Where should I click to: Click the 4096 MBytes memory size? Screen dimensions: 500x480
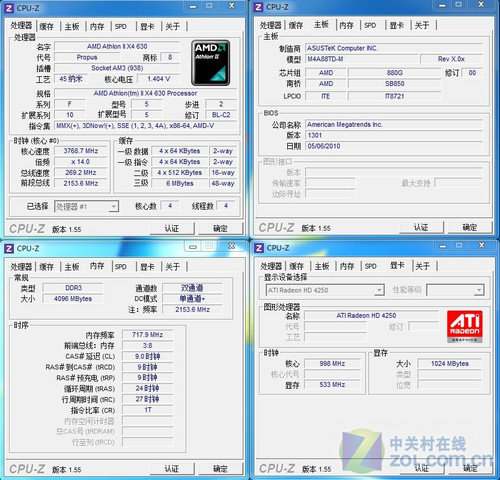tap(73, 299)
